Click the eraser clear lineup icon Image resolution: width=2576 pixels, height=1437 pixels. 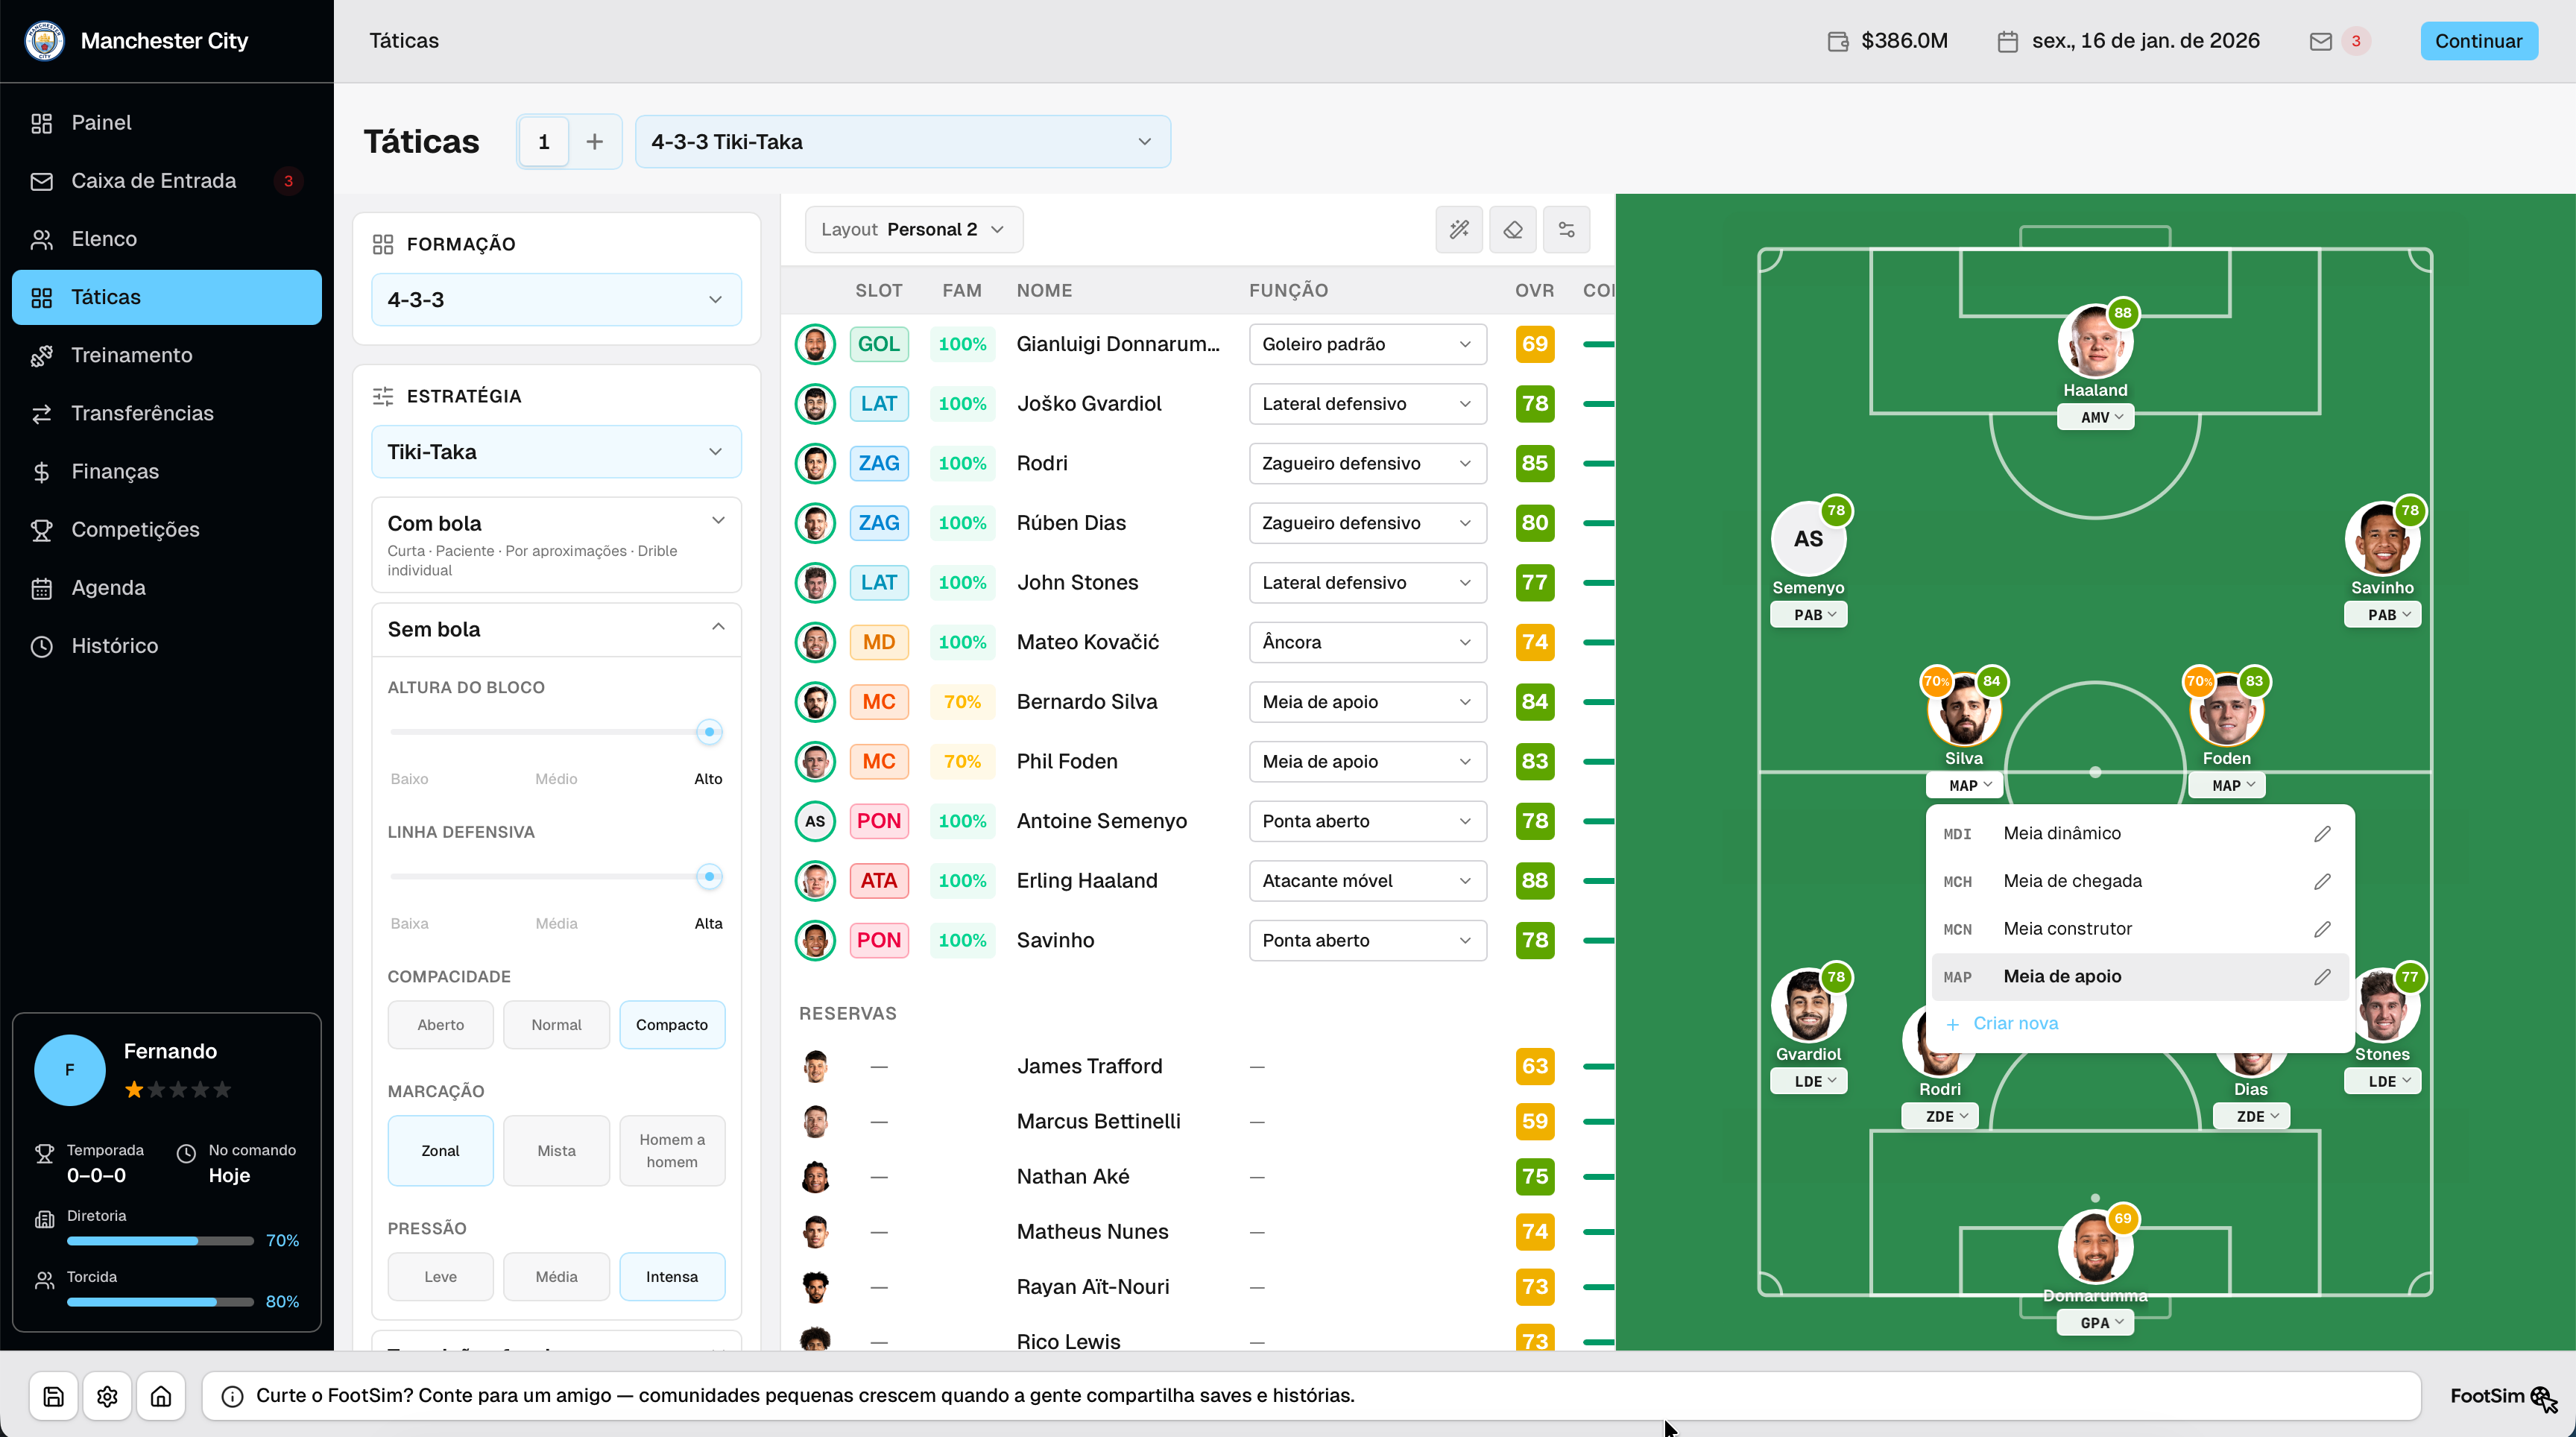tap(1513, 230)
